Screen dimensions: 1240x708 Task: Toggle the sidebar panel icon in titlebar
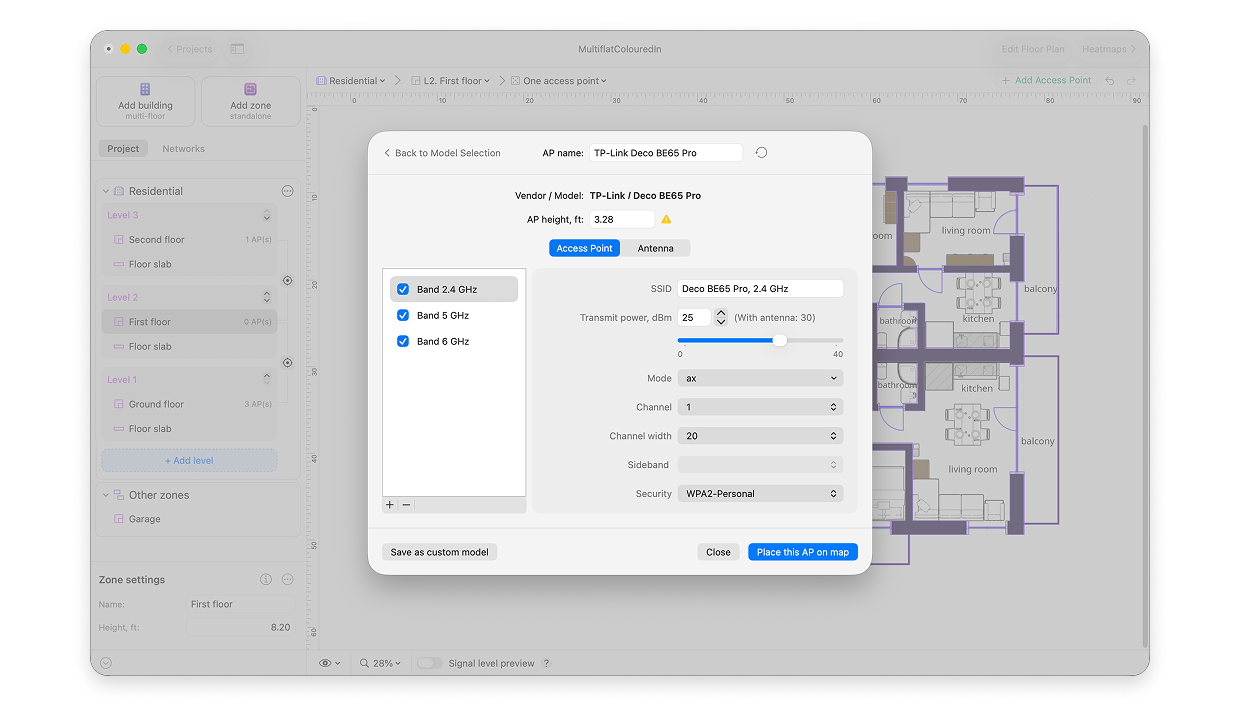(237, 49)
